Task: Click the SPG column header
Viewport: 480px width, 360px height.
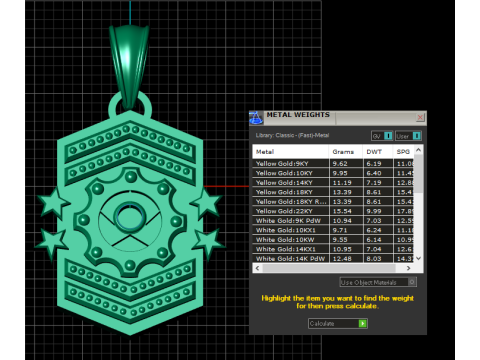Action: point(403,152)
